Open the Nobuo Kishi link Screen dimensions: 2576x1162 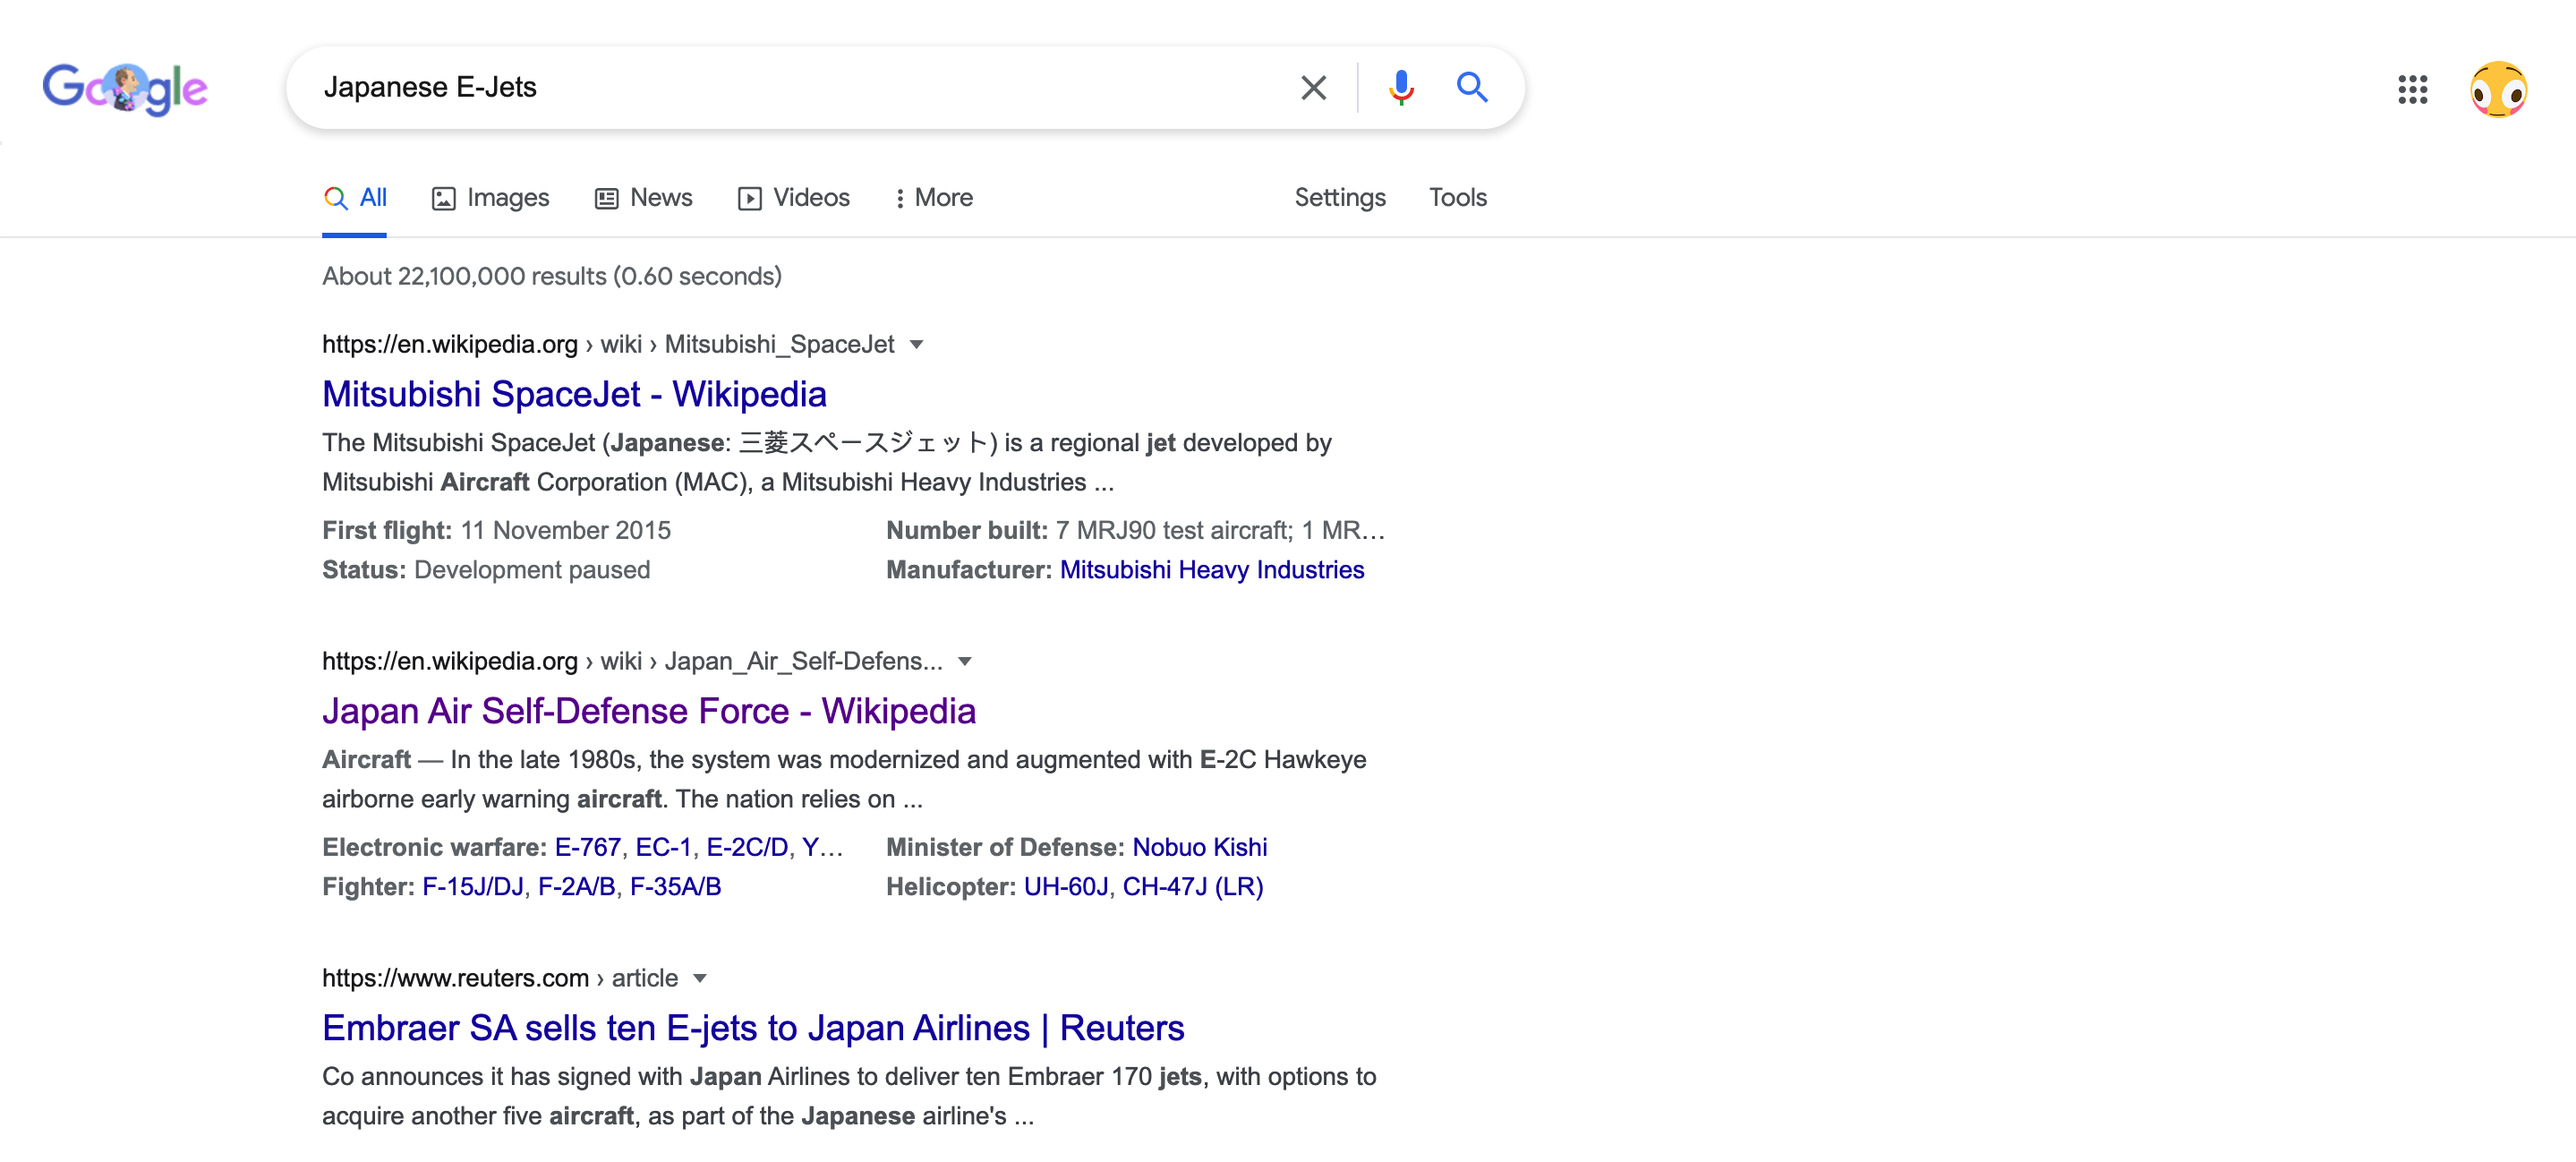(x=1199, y=848)
